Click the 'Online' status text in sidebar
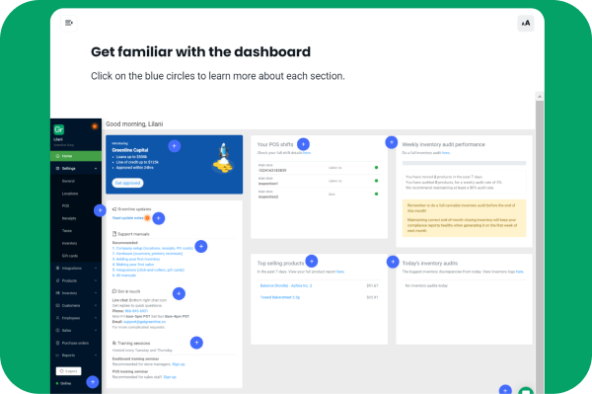 pos(66,383)
